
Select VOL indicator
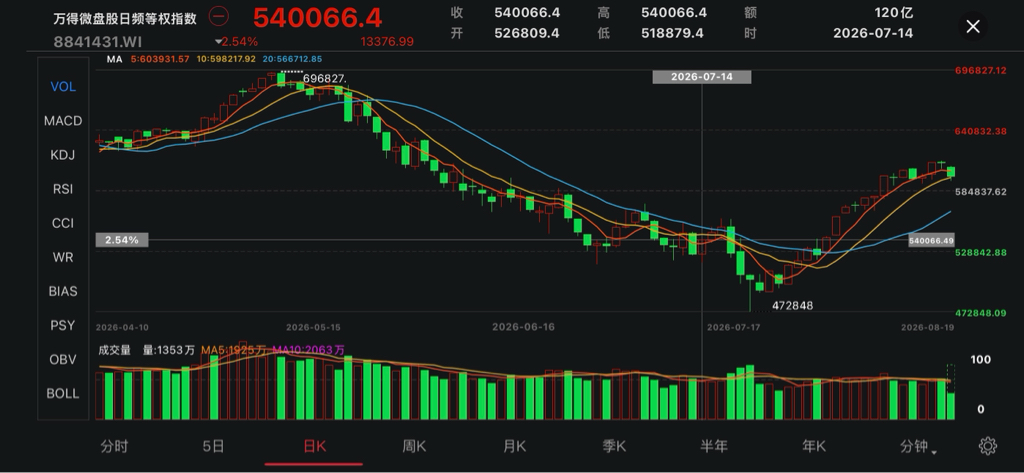click(x=63, y=87)
